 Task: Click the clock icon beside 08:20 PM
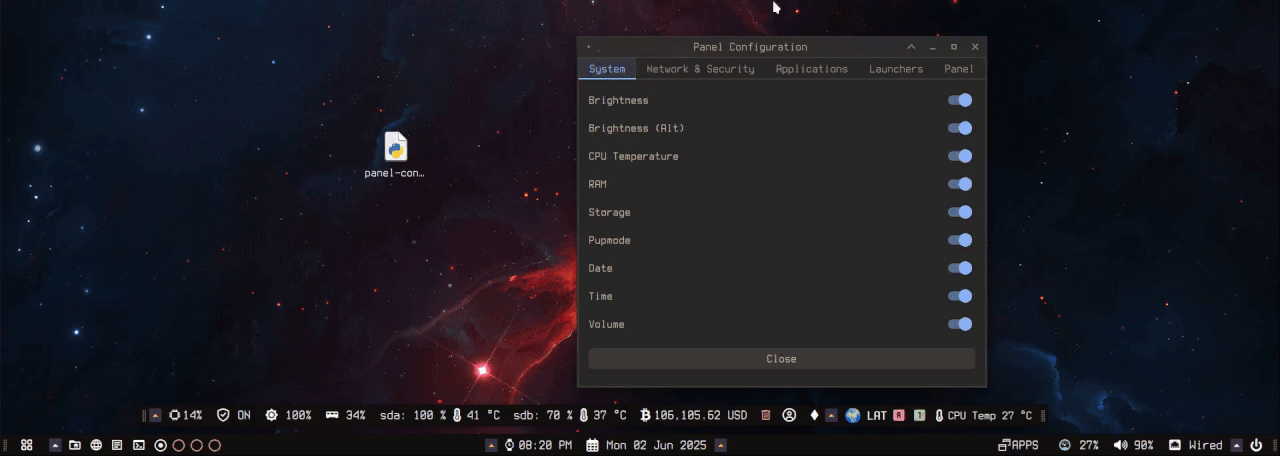(509, 445)
